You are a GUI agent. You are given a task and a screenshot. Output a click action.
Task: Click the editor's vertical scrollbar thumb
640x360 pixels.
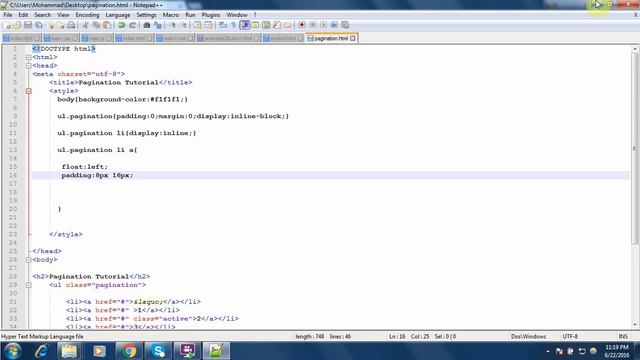[x=635, y=149]
